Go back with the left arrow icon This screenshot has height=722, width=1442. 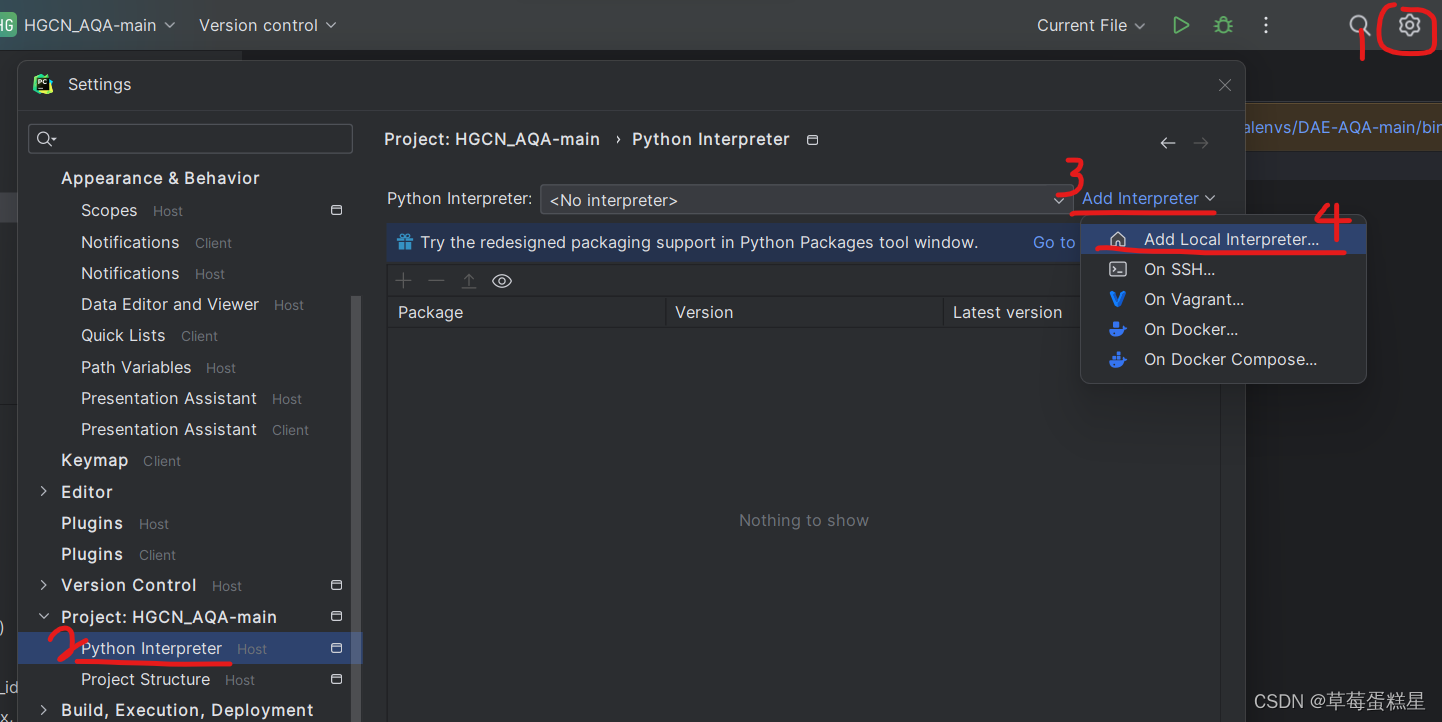pyautogui.click(x=1167, y=143)
